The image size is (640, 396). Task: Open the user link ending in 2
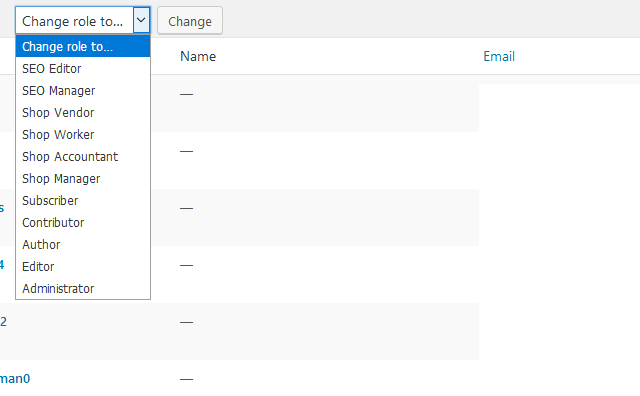(3, 322)
